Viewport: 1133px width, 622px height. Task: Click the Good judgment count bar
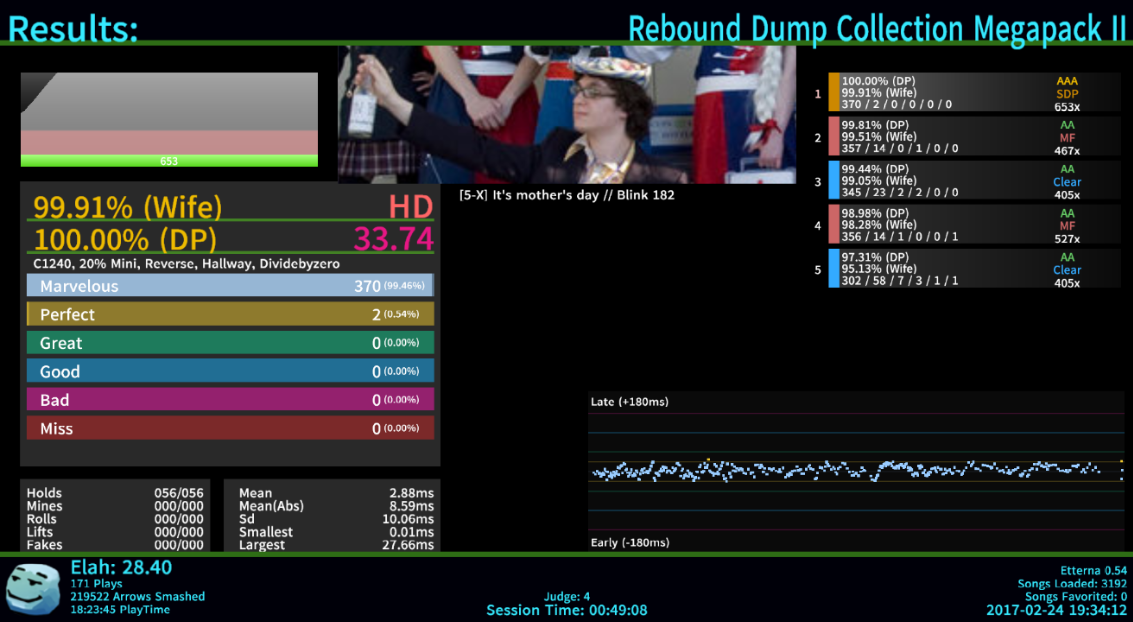(230, 371)
